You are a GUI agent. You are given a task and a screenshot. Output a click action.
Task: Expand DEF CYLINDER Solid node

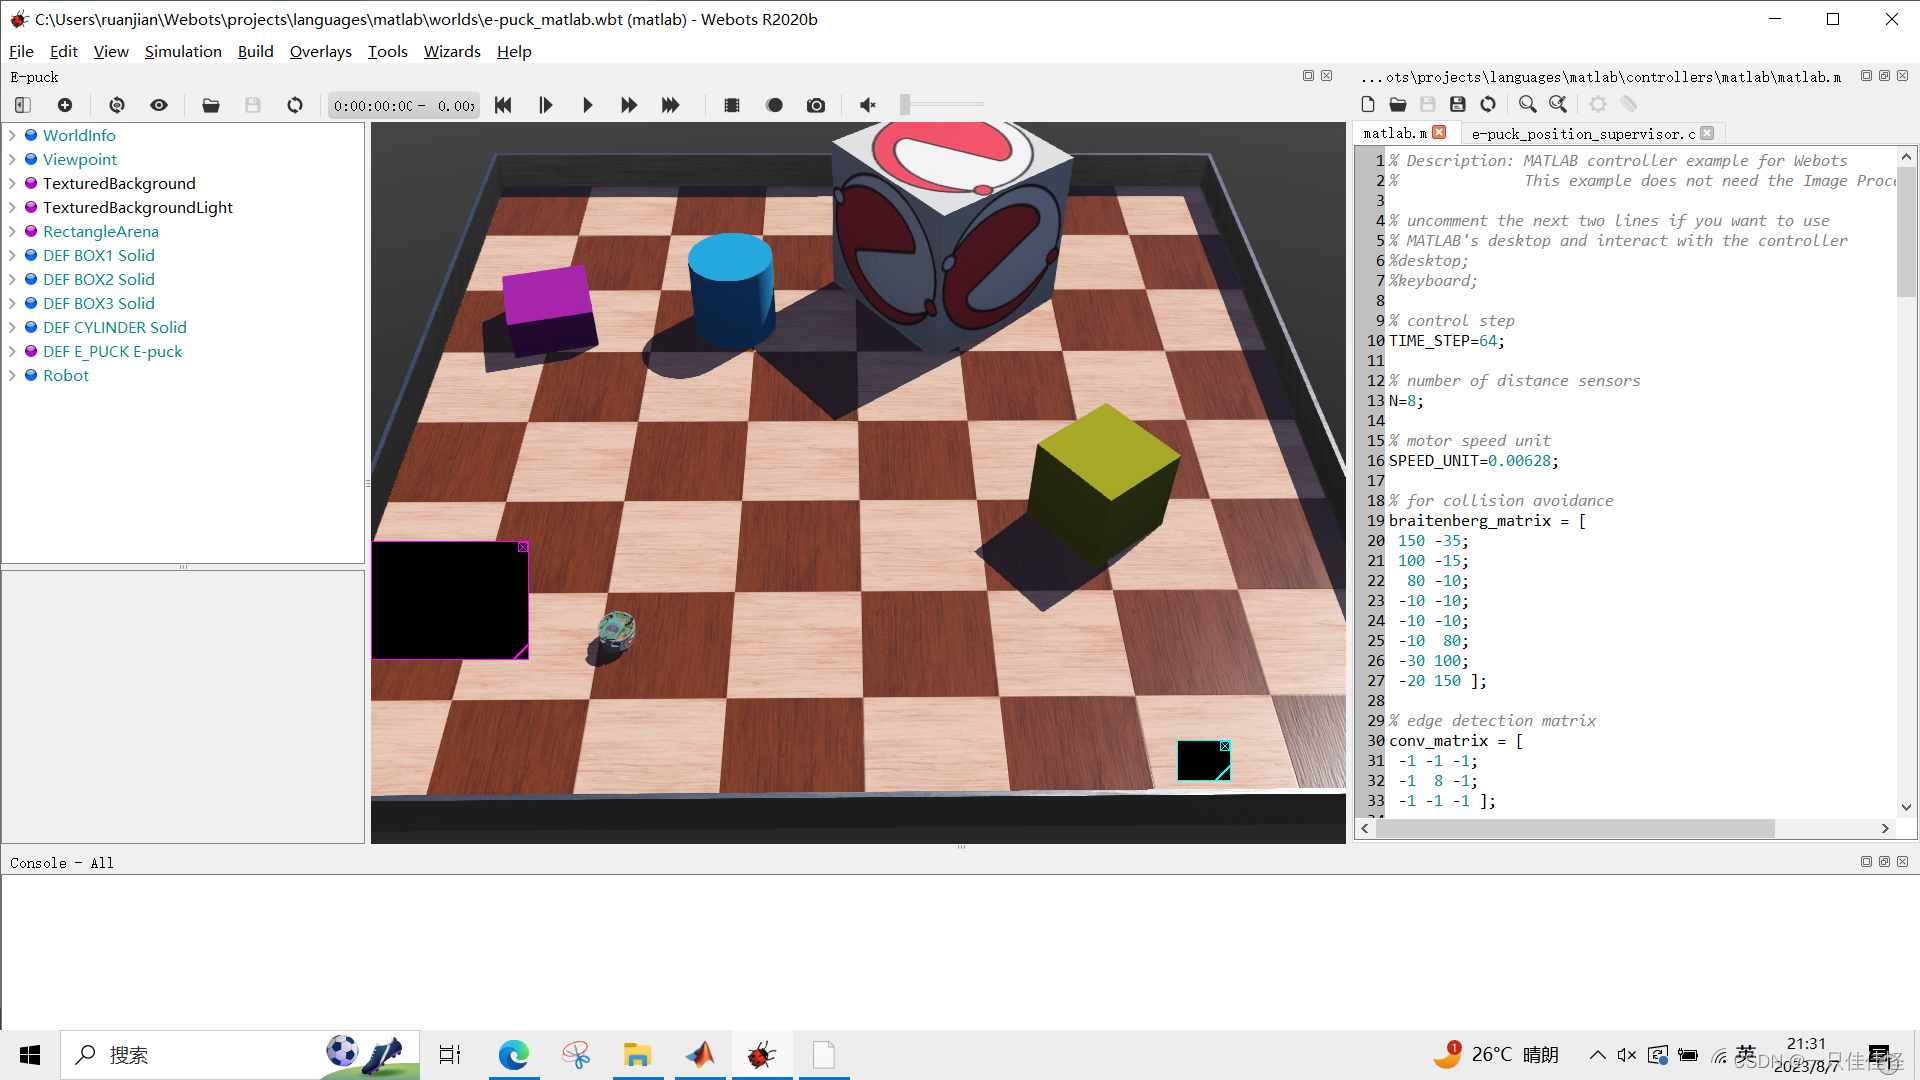(x=12, y=327)
